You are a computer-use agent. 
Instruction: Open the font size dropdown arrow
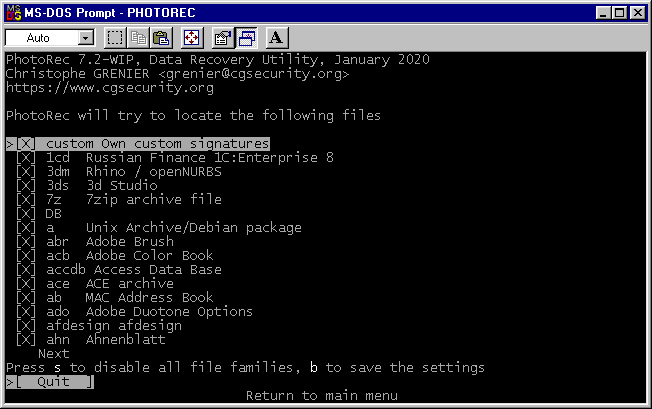tap(85, 38)
